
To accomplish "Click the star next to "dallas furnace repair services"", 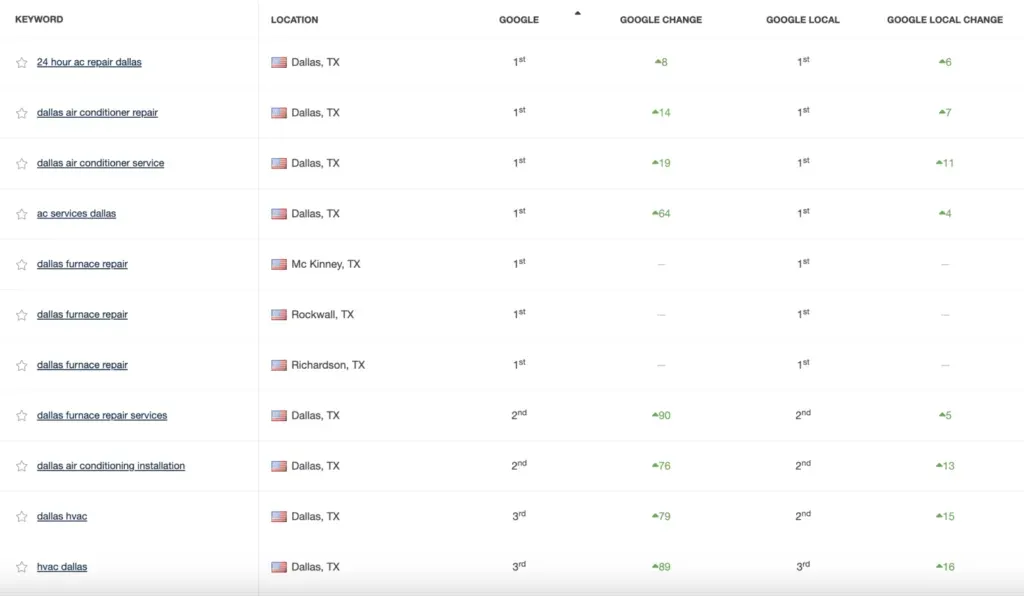I will tap(21, 415).
